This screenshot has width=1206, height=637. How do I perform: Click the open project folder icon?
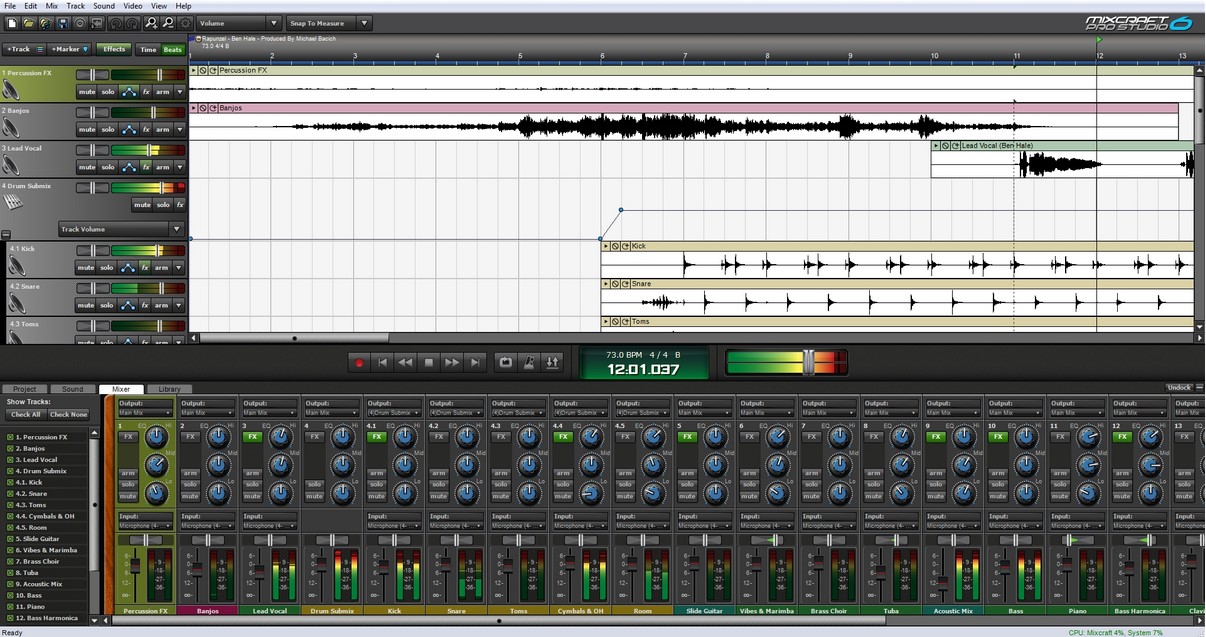30,23
